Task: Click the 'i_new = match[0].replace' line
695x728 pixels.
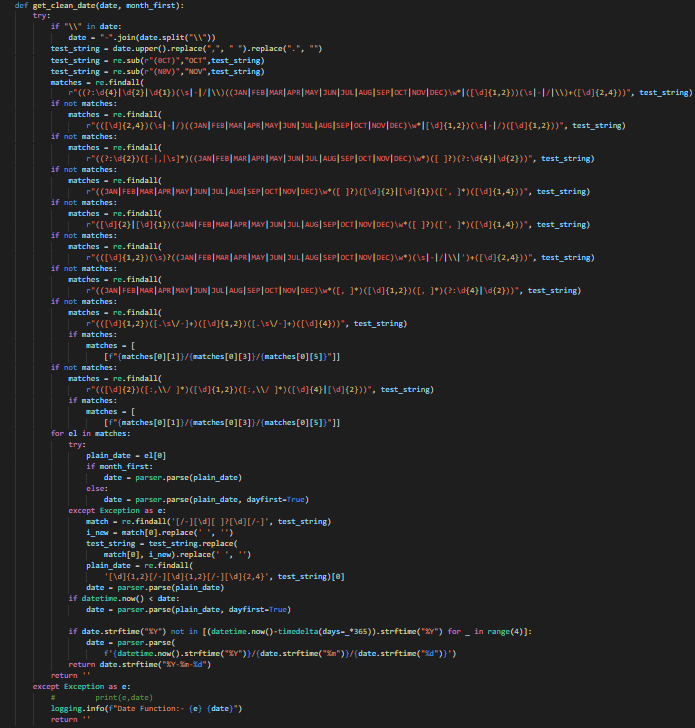Action: [160, 533]
